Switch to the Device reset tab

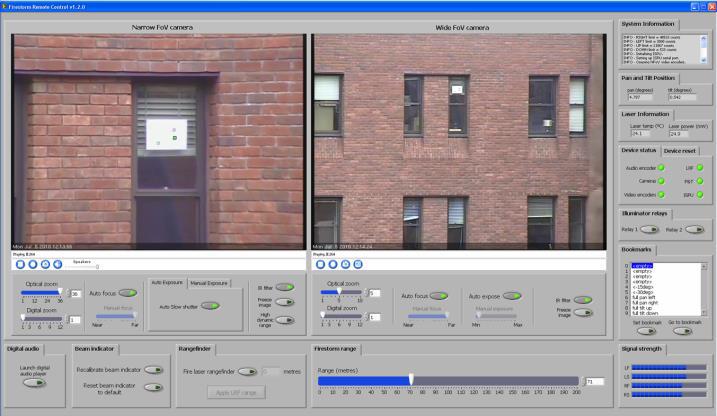point(680,151)
